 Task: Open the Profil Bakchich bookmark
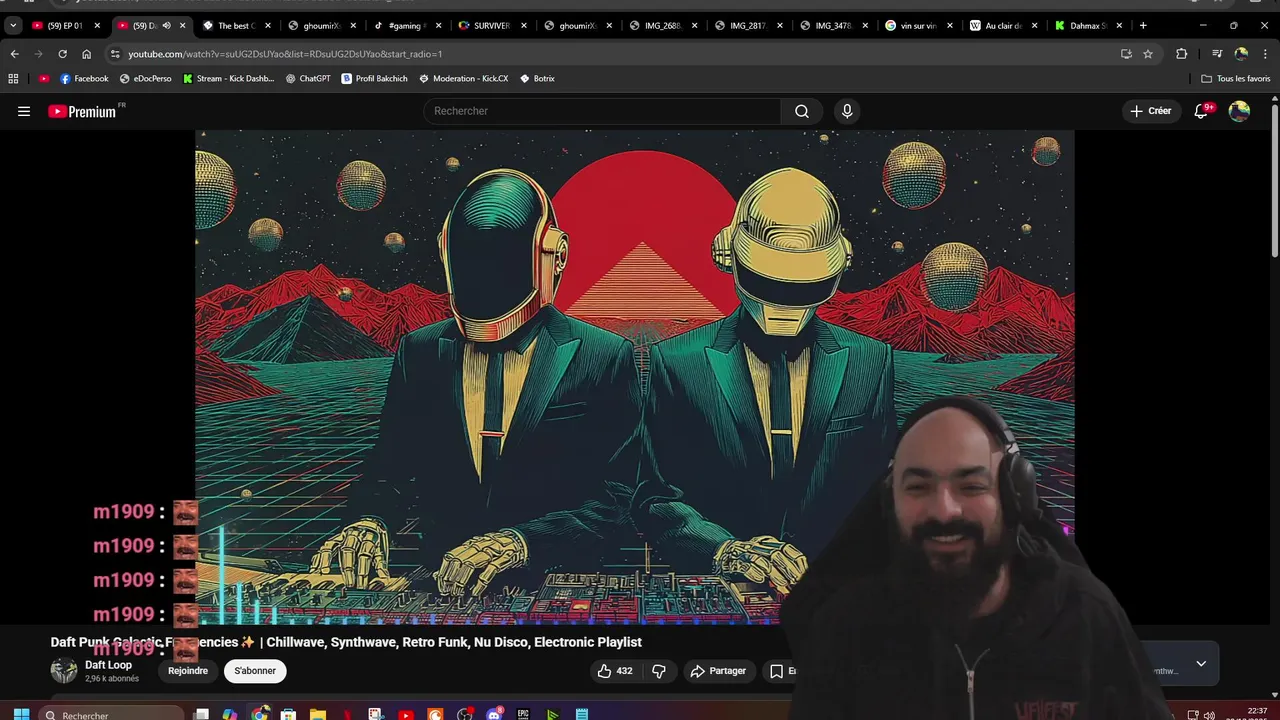[374, 78]
